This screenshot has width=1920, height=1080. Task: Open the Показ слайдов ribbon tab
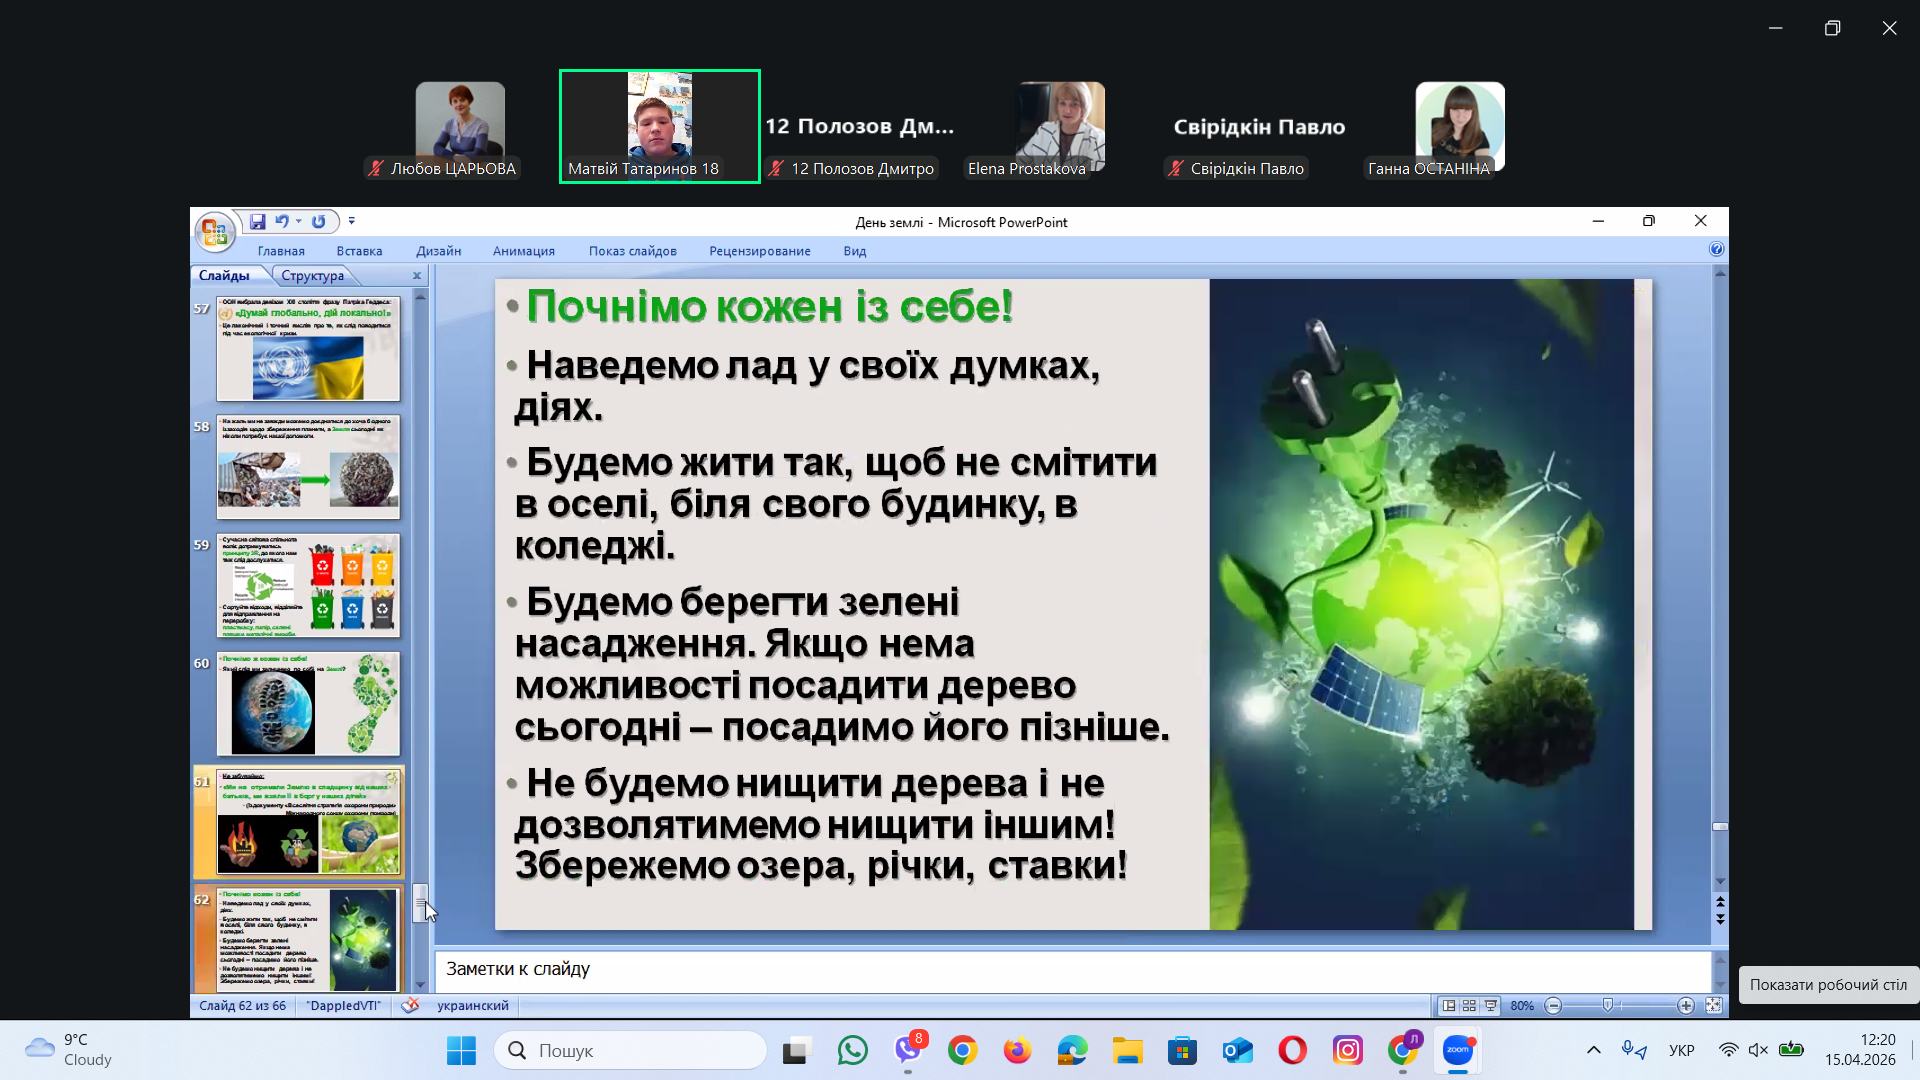pos(632,251)
